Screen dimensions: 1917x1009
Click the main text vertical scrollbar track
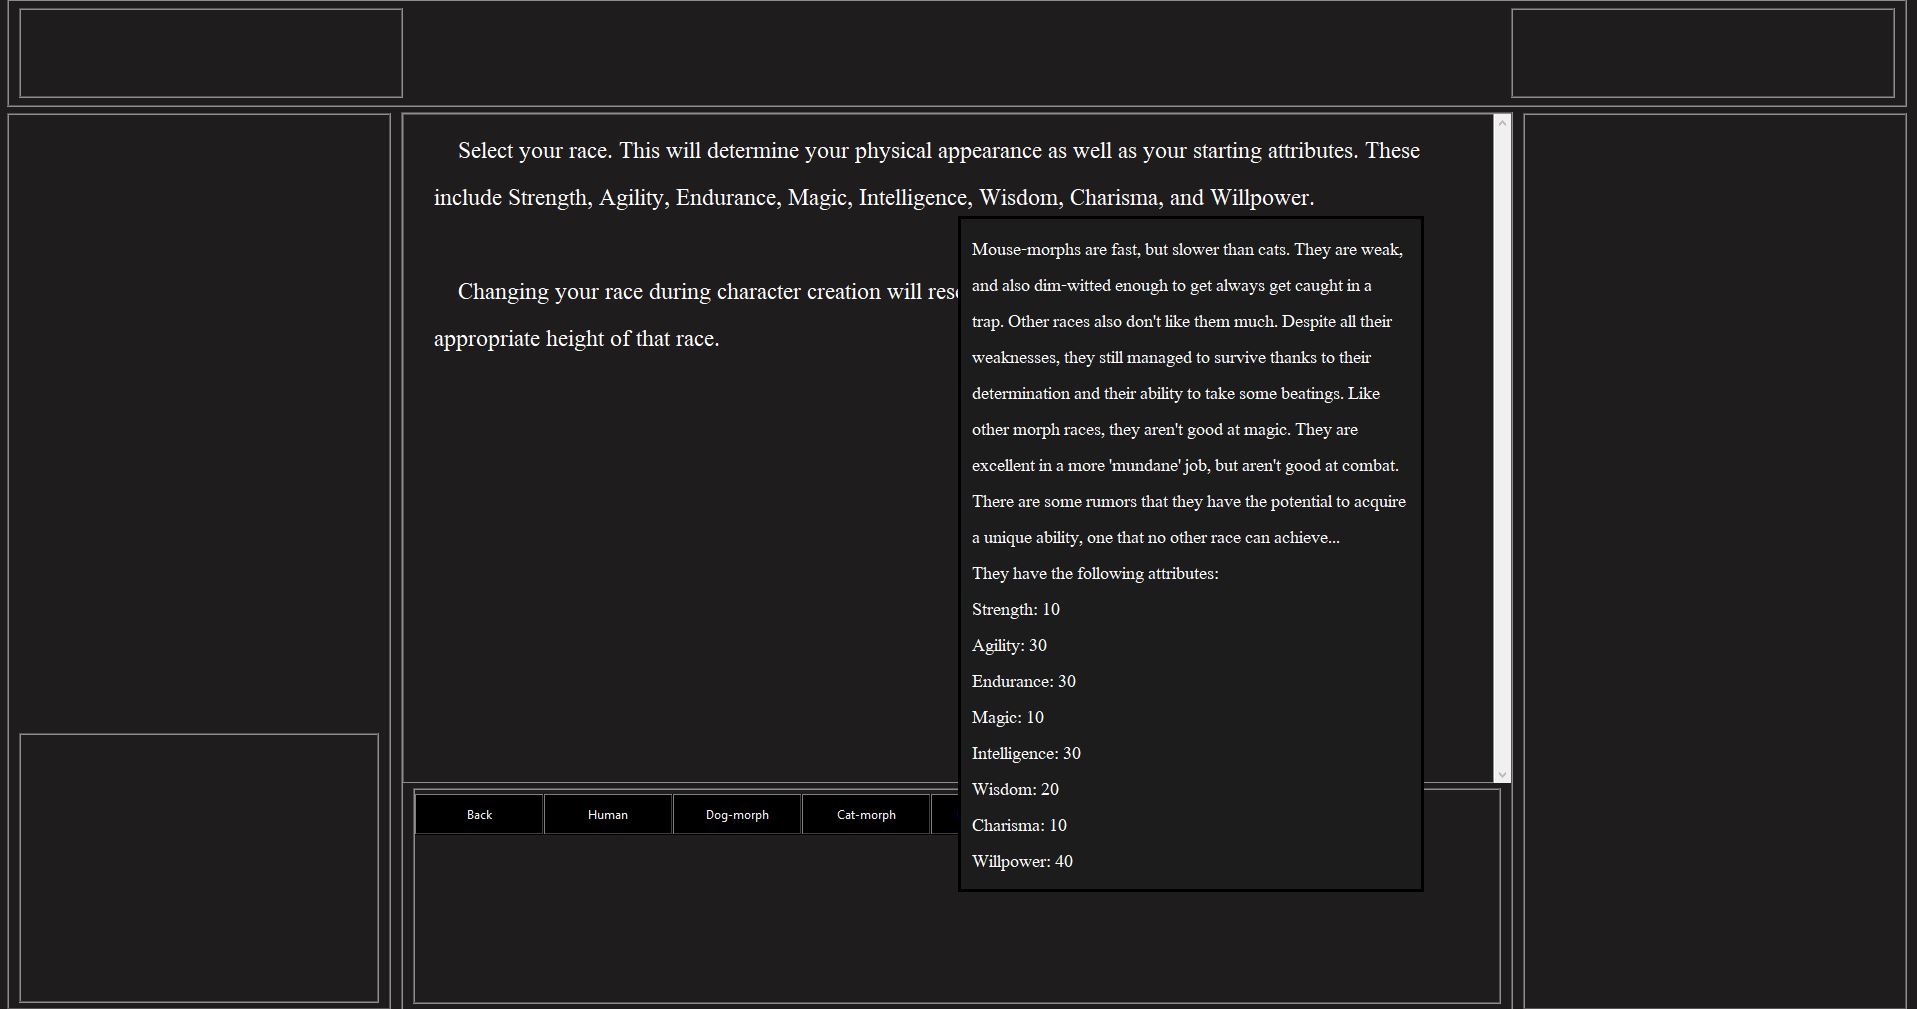[1501, 450]
